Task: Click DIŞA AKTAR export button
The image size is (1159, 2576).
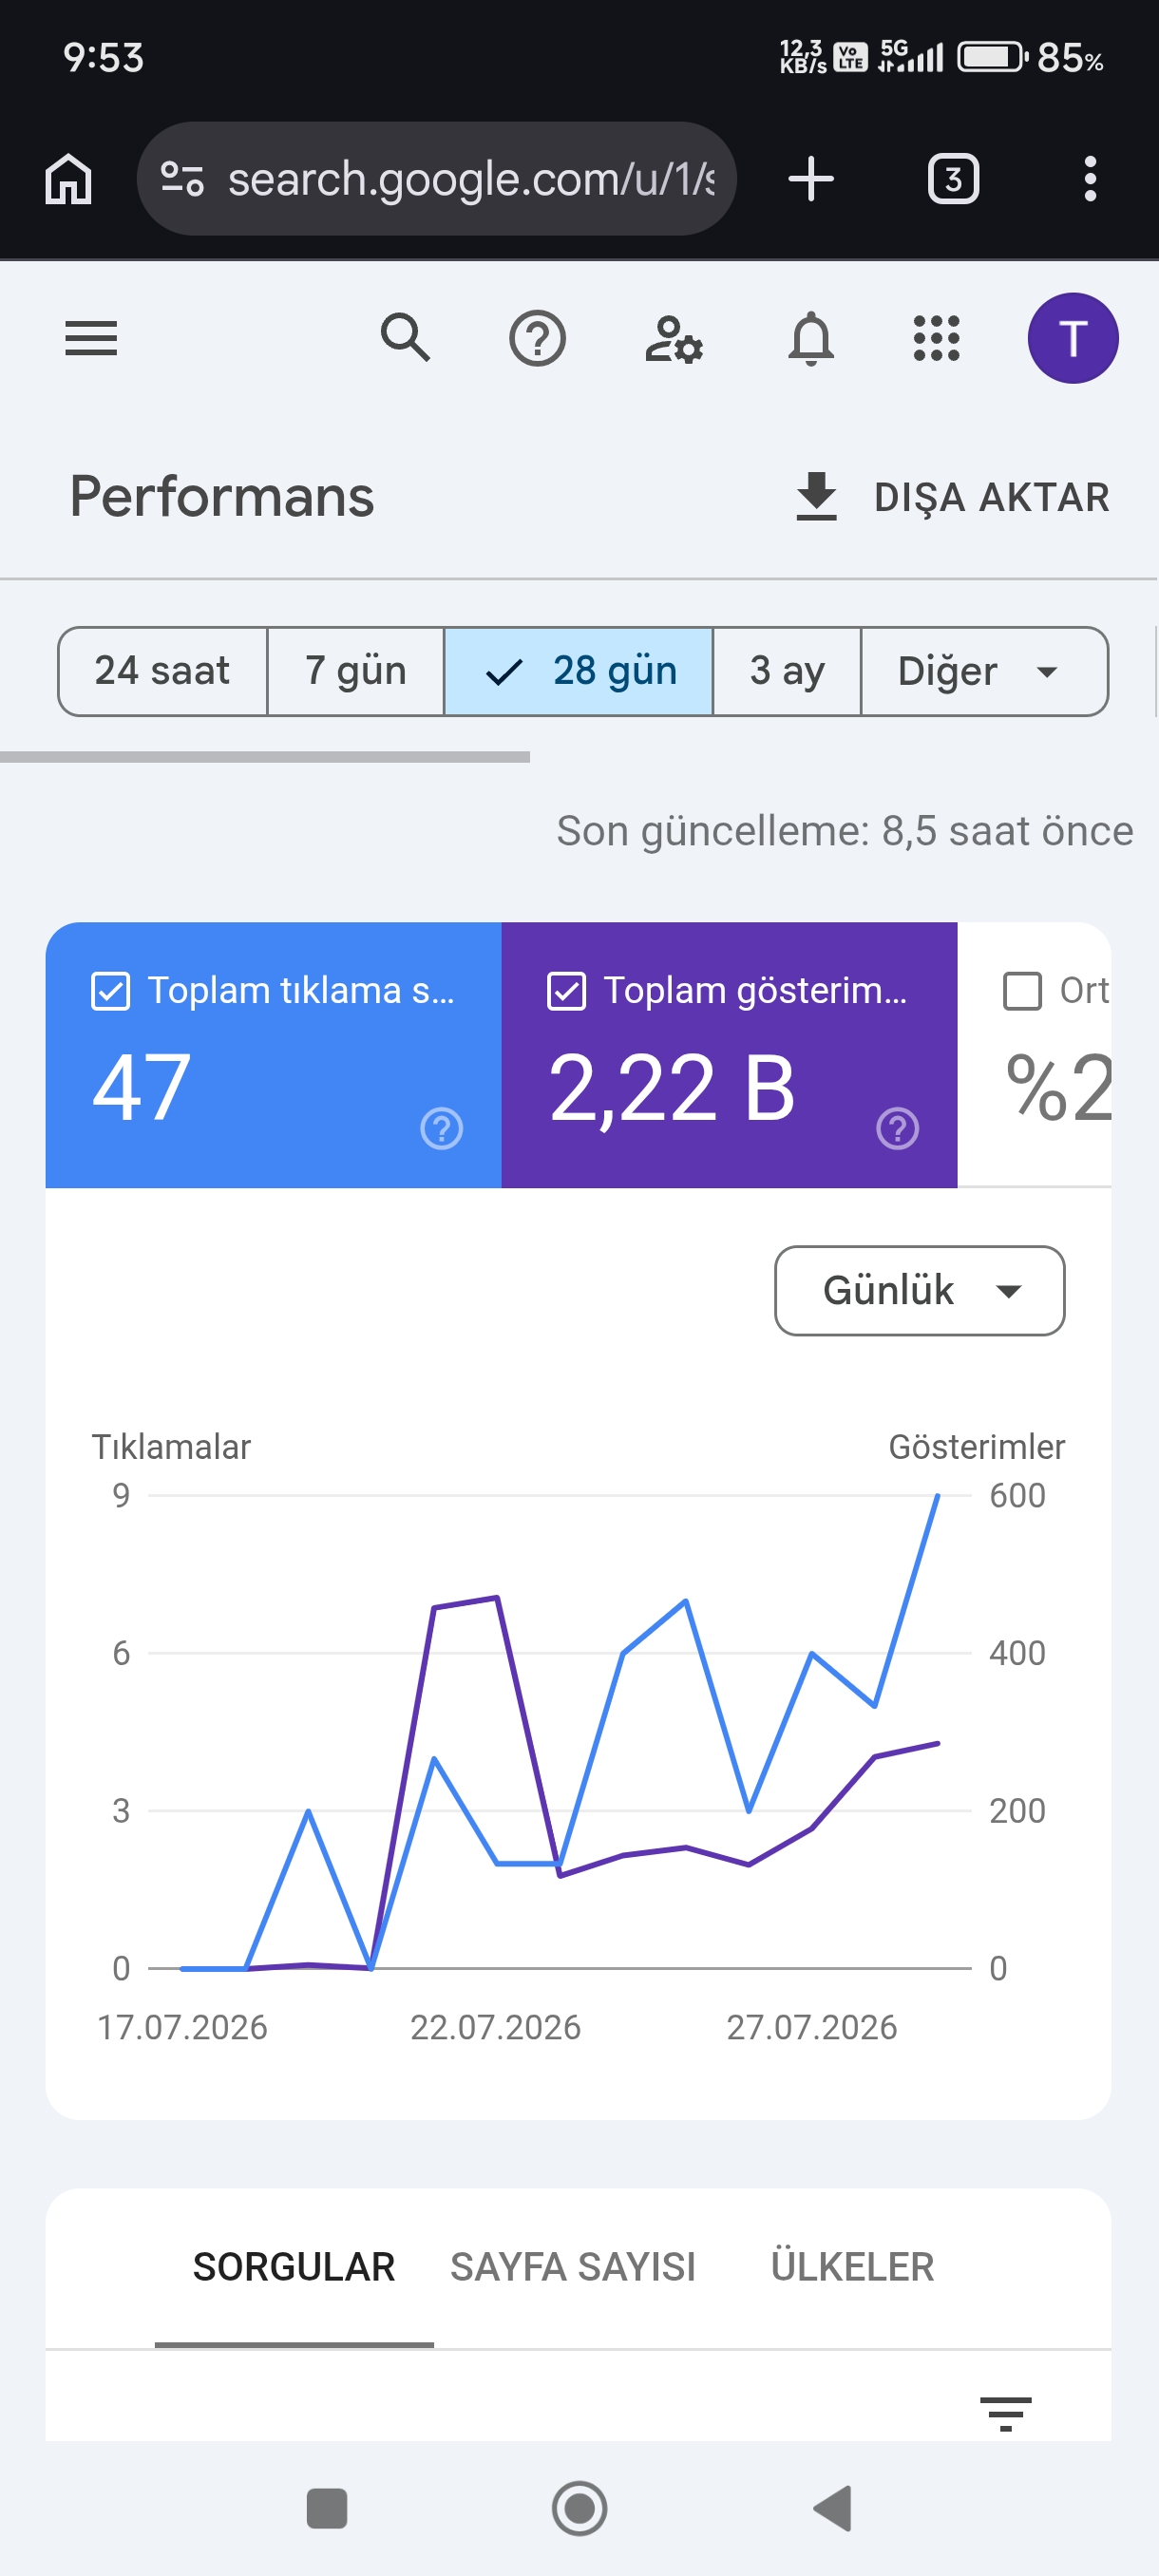Action: (x=952, y=497)
